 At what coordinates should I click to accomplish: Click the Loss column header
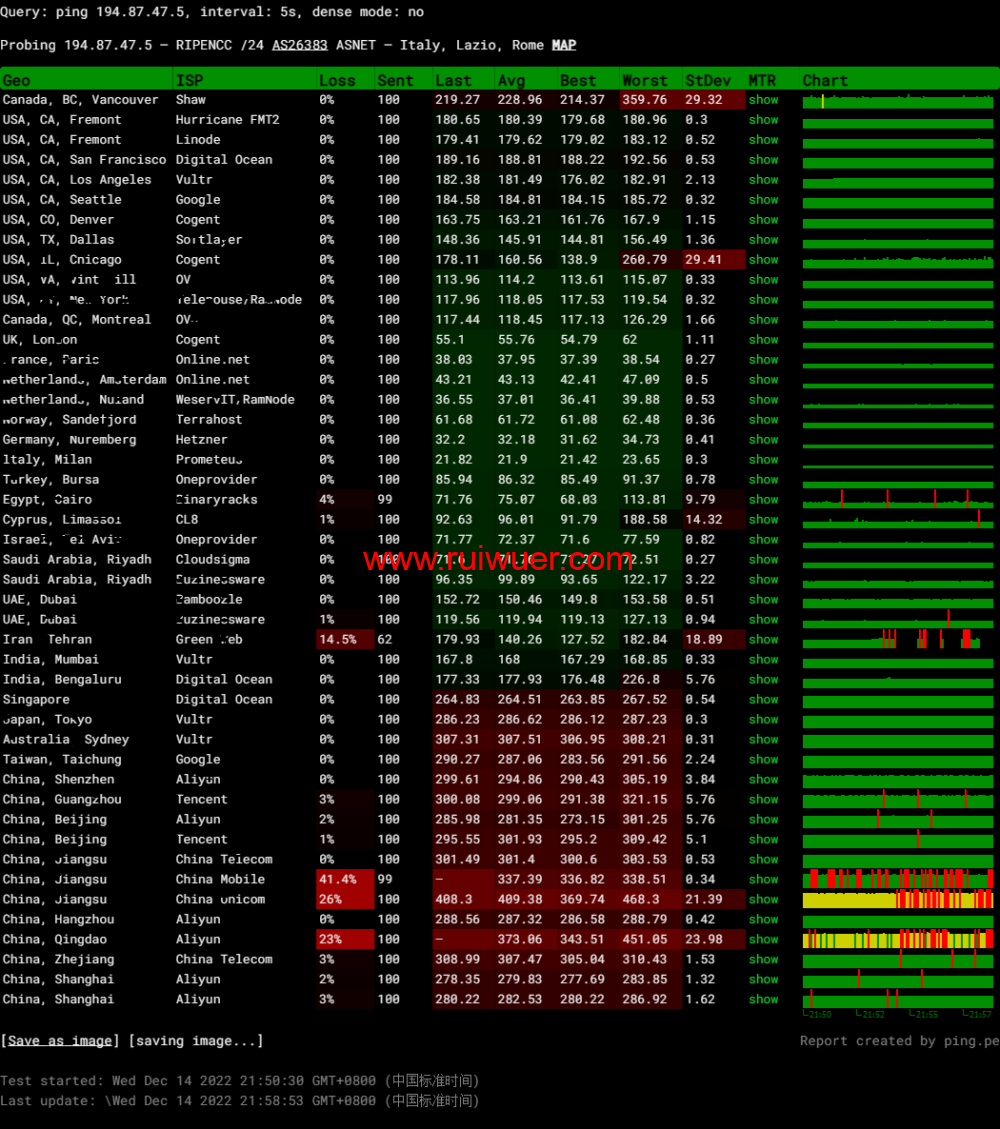pyautogui.click(x=337, y=80)
